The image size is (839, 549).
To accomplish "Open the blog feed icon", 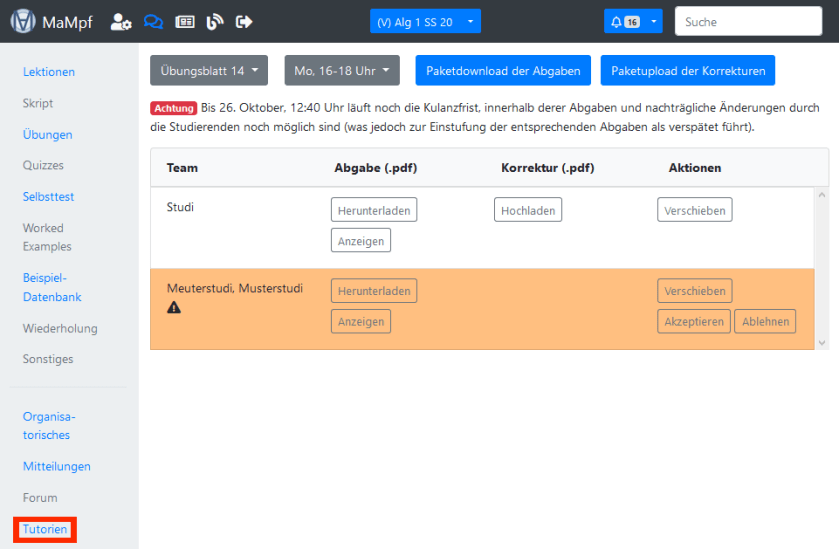I will coord(214,22).
